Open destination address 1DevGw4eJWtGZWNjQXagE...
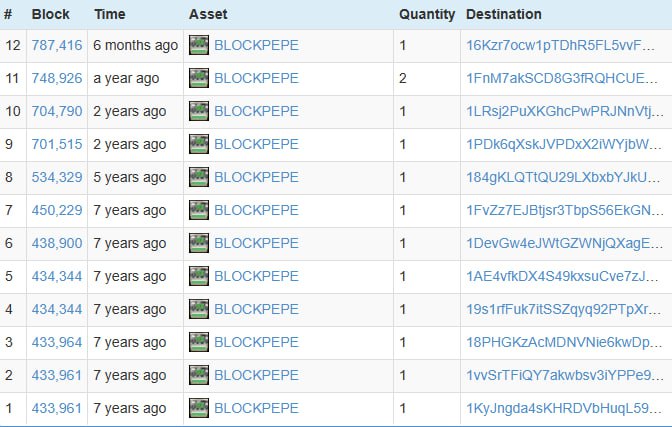Image resolution: width=672 pixels, height=427 pixels. click(564, 243)
